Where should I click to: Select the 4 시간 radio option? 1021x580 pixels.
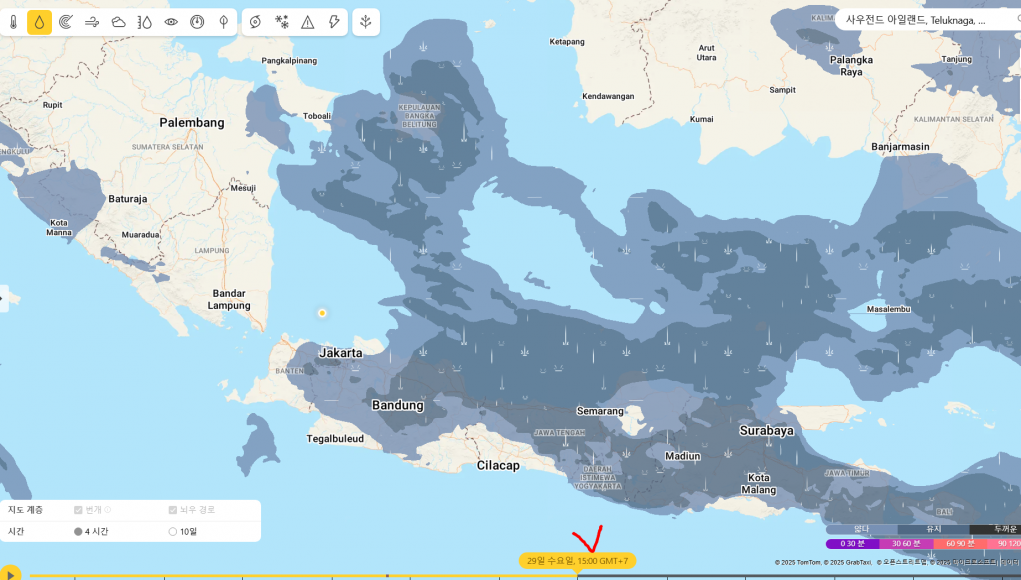point(79,531)
